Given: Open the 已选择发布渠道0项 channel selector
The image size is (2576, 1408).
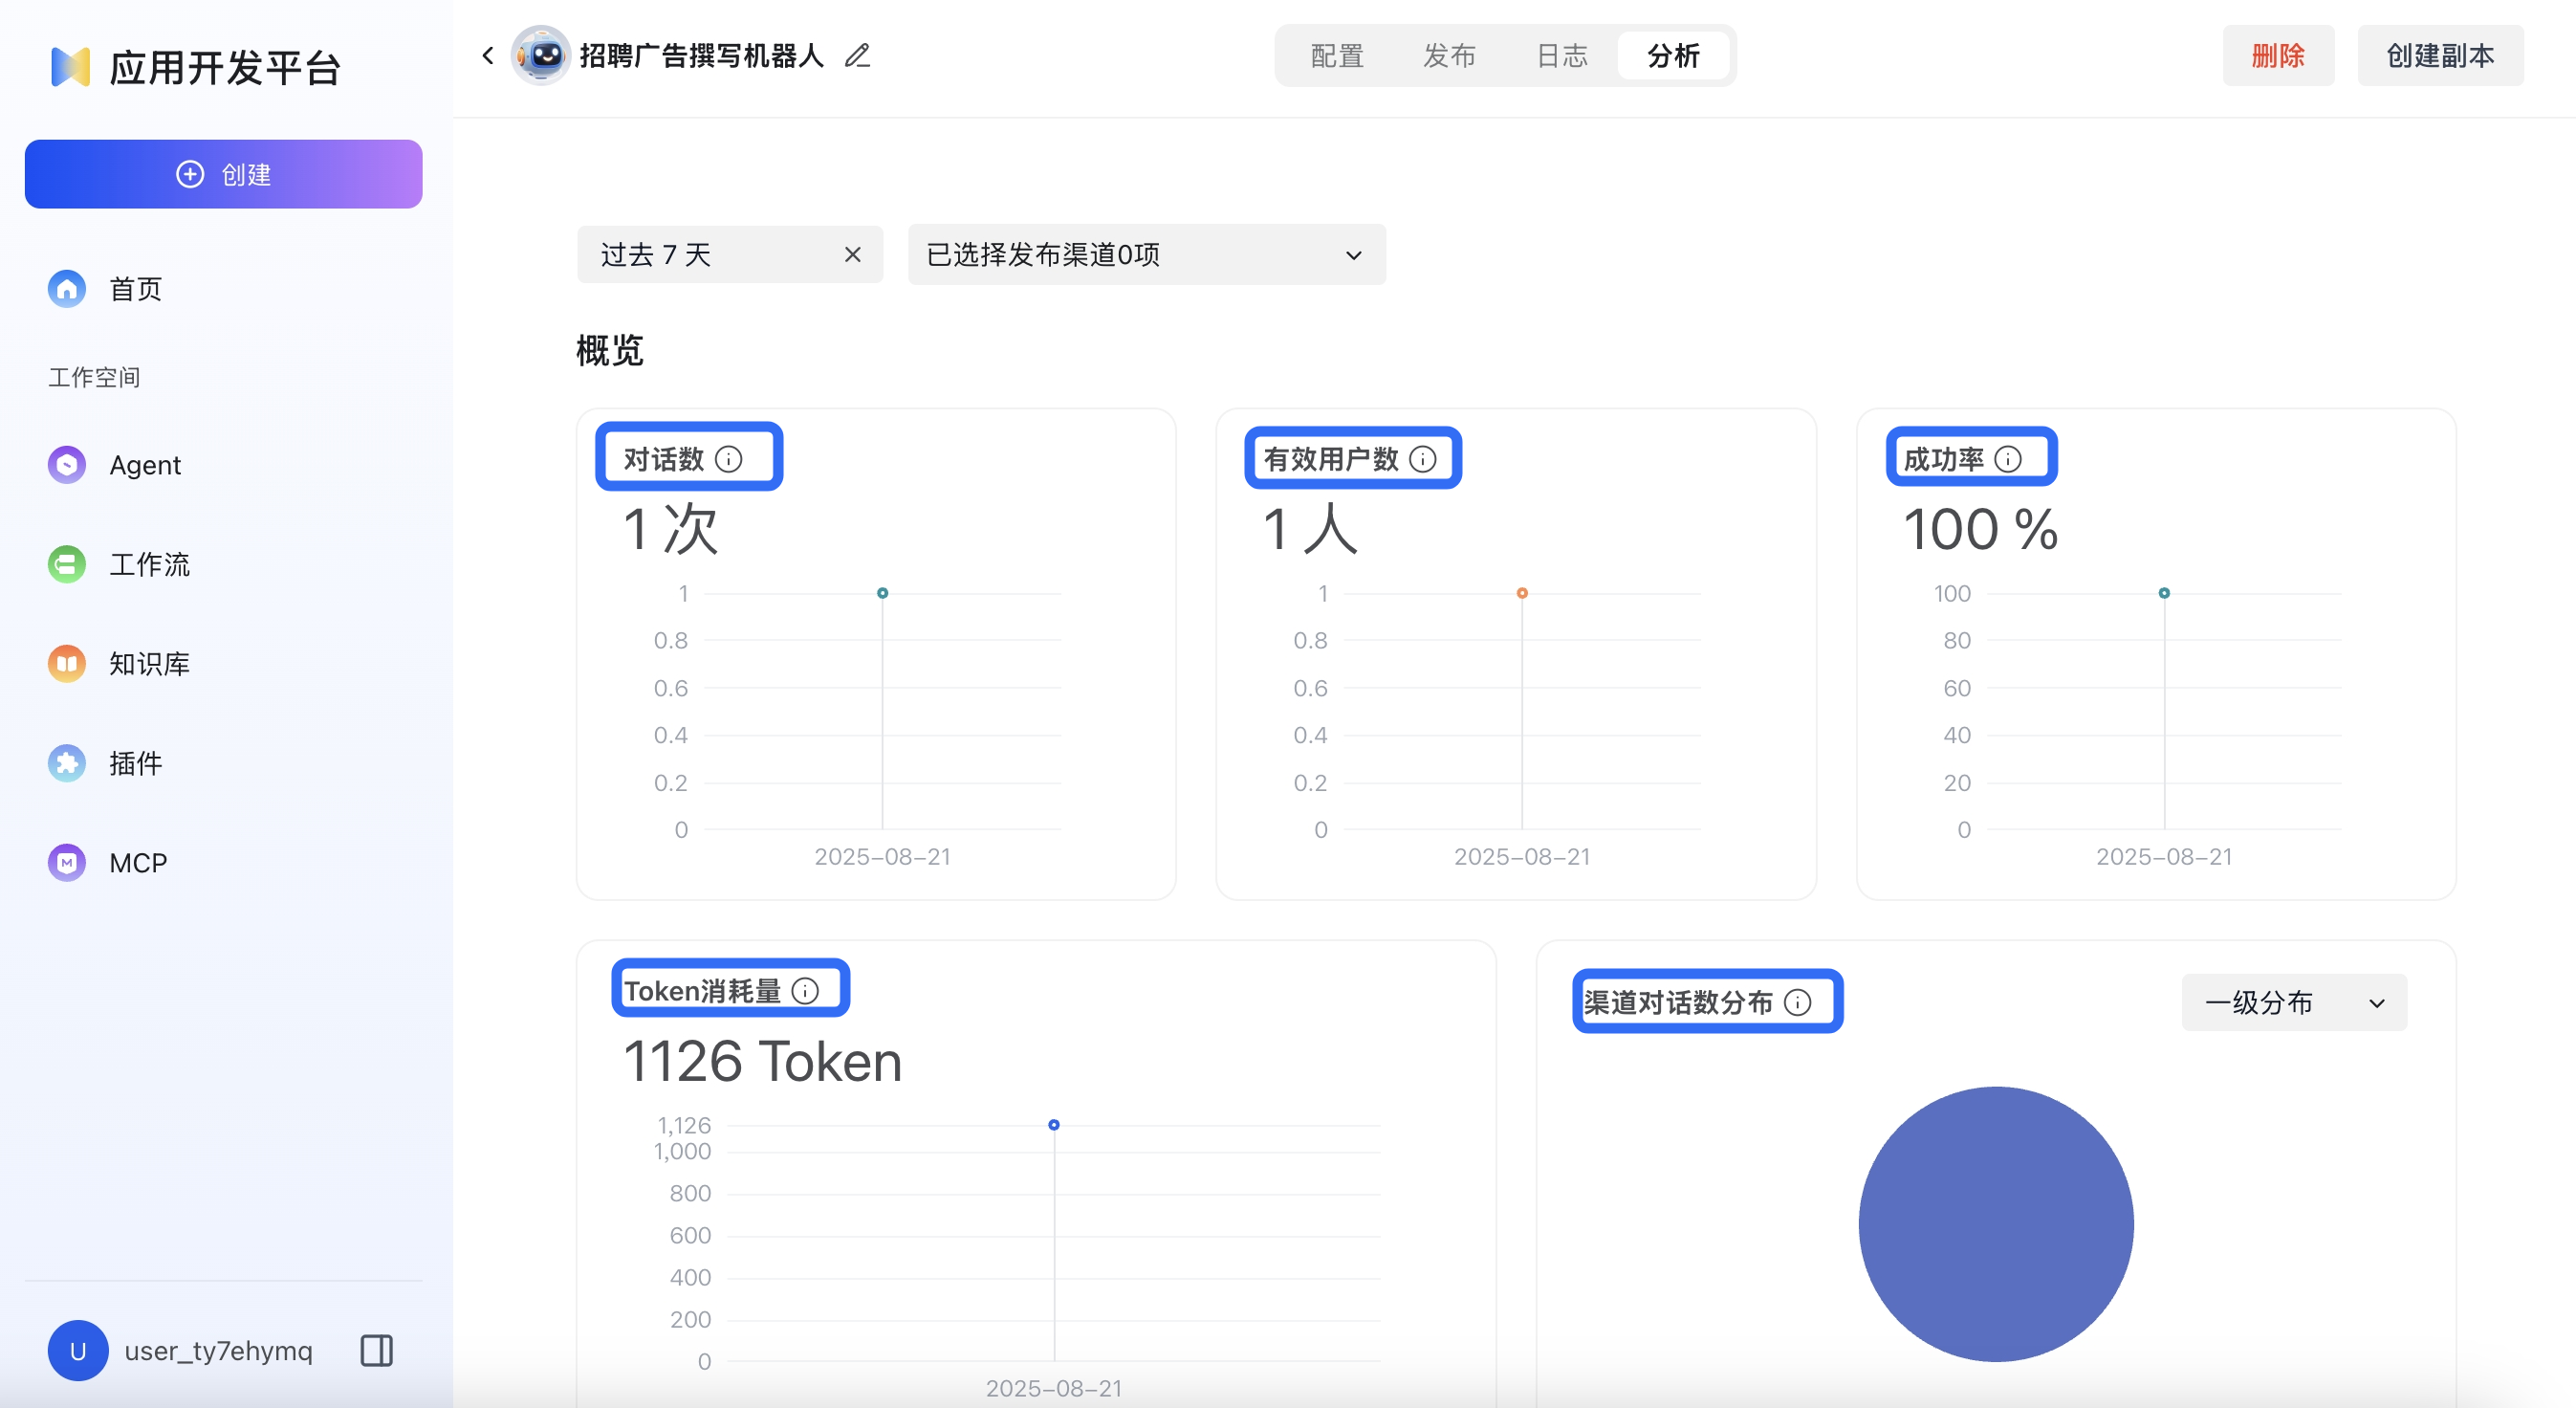Looking at the screenshot, I should 1145,254.
